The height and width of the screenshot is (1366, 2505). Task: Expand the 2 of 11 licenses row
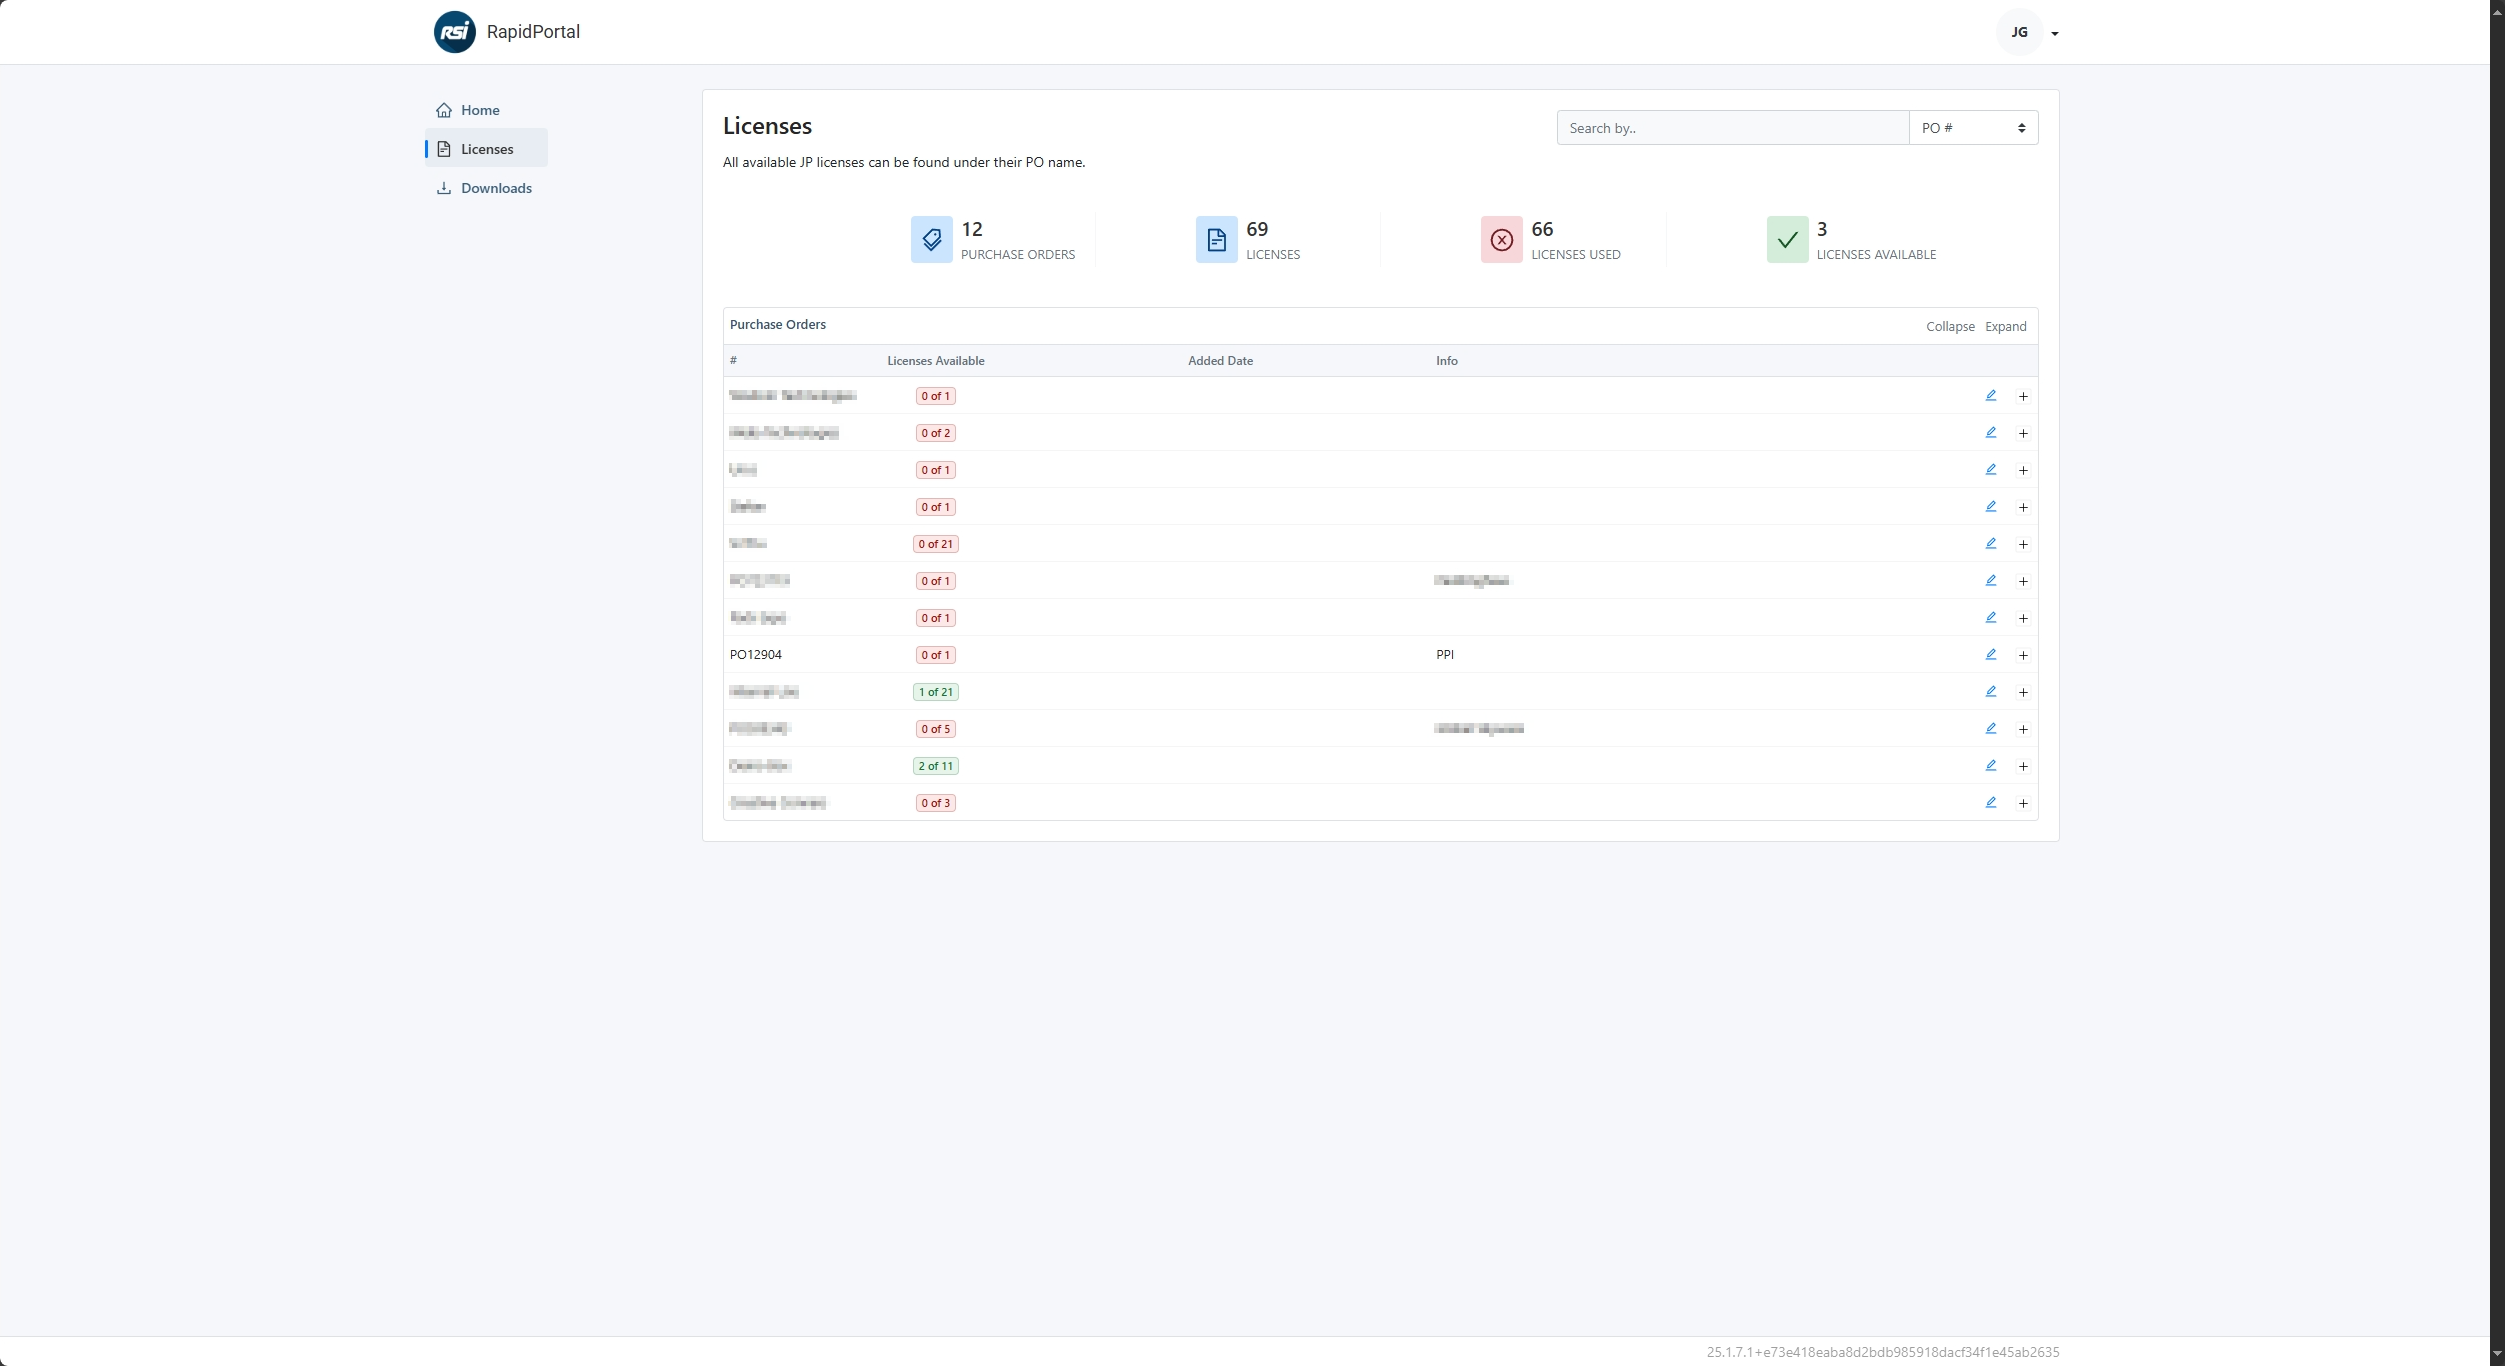[x=2022, y=767]
